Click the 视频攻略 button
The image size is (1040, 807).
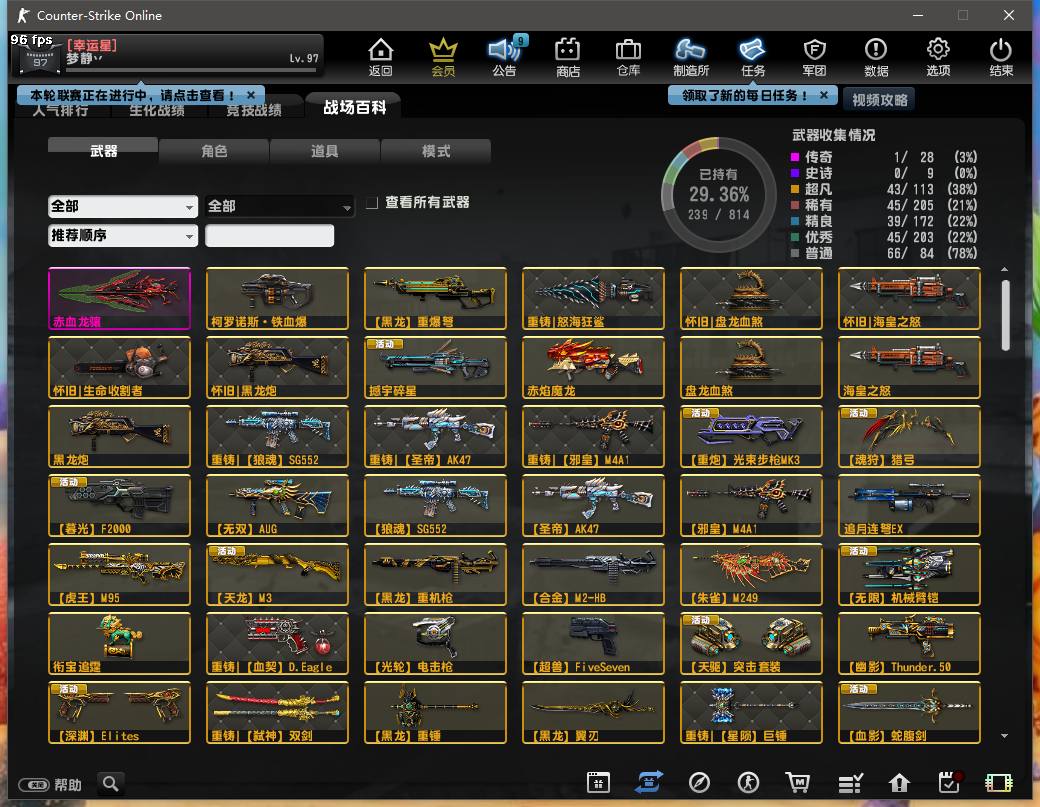(879, 99)
